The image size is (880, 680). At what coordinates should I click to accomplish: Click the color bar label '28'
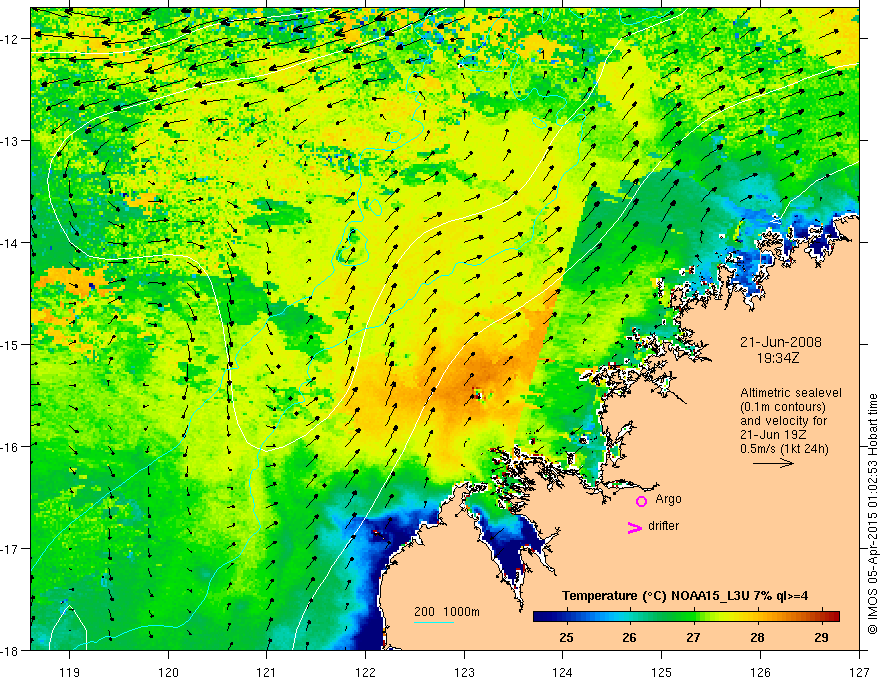(x=757, y=637)
